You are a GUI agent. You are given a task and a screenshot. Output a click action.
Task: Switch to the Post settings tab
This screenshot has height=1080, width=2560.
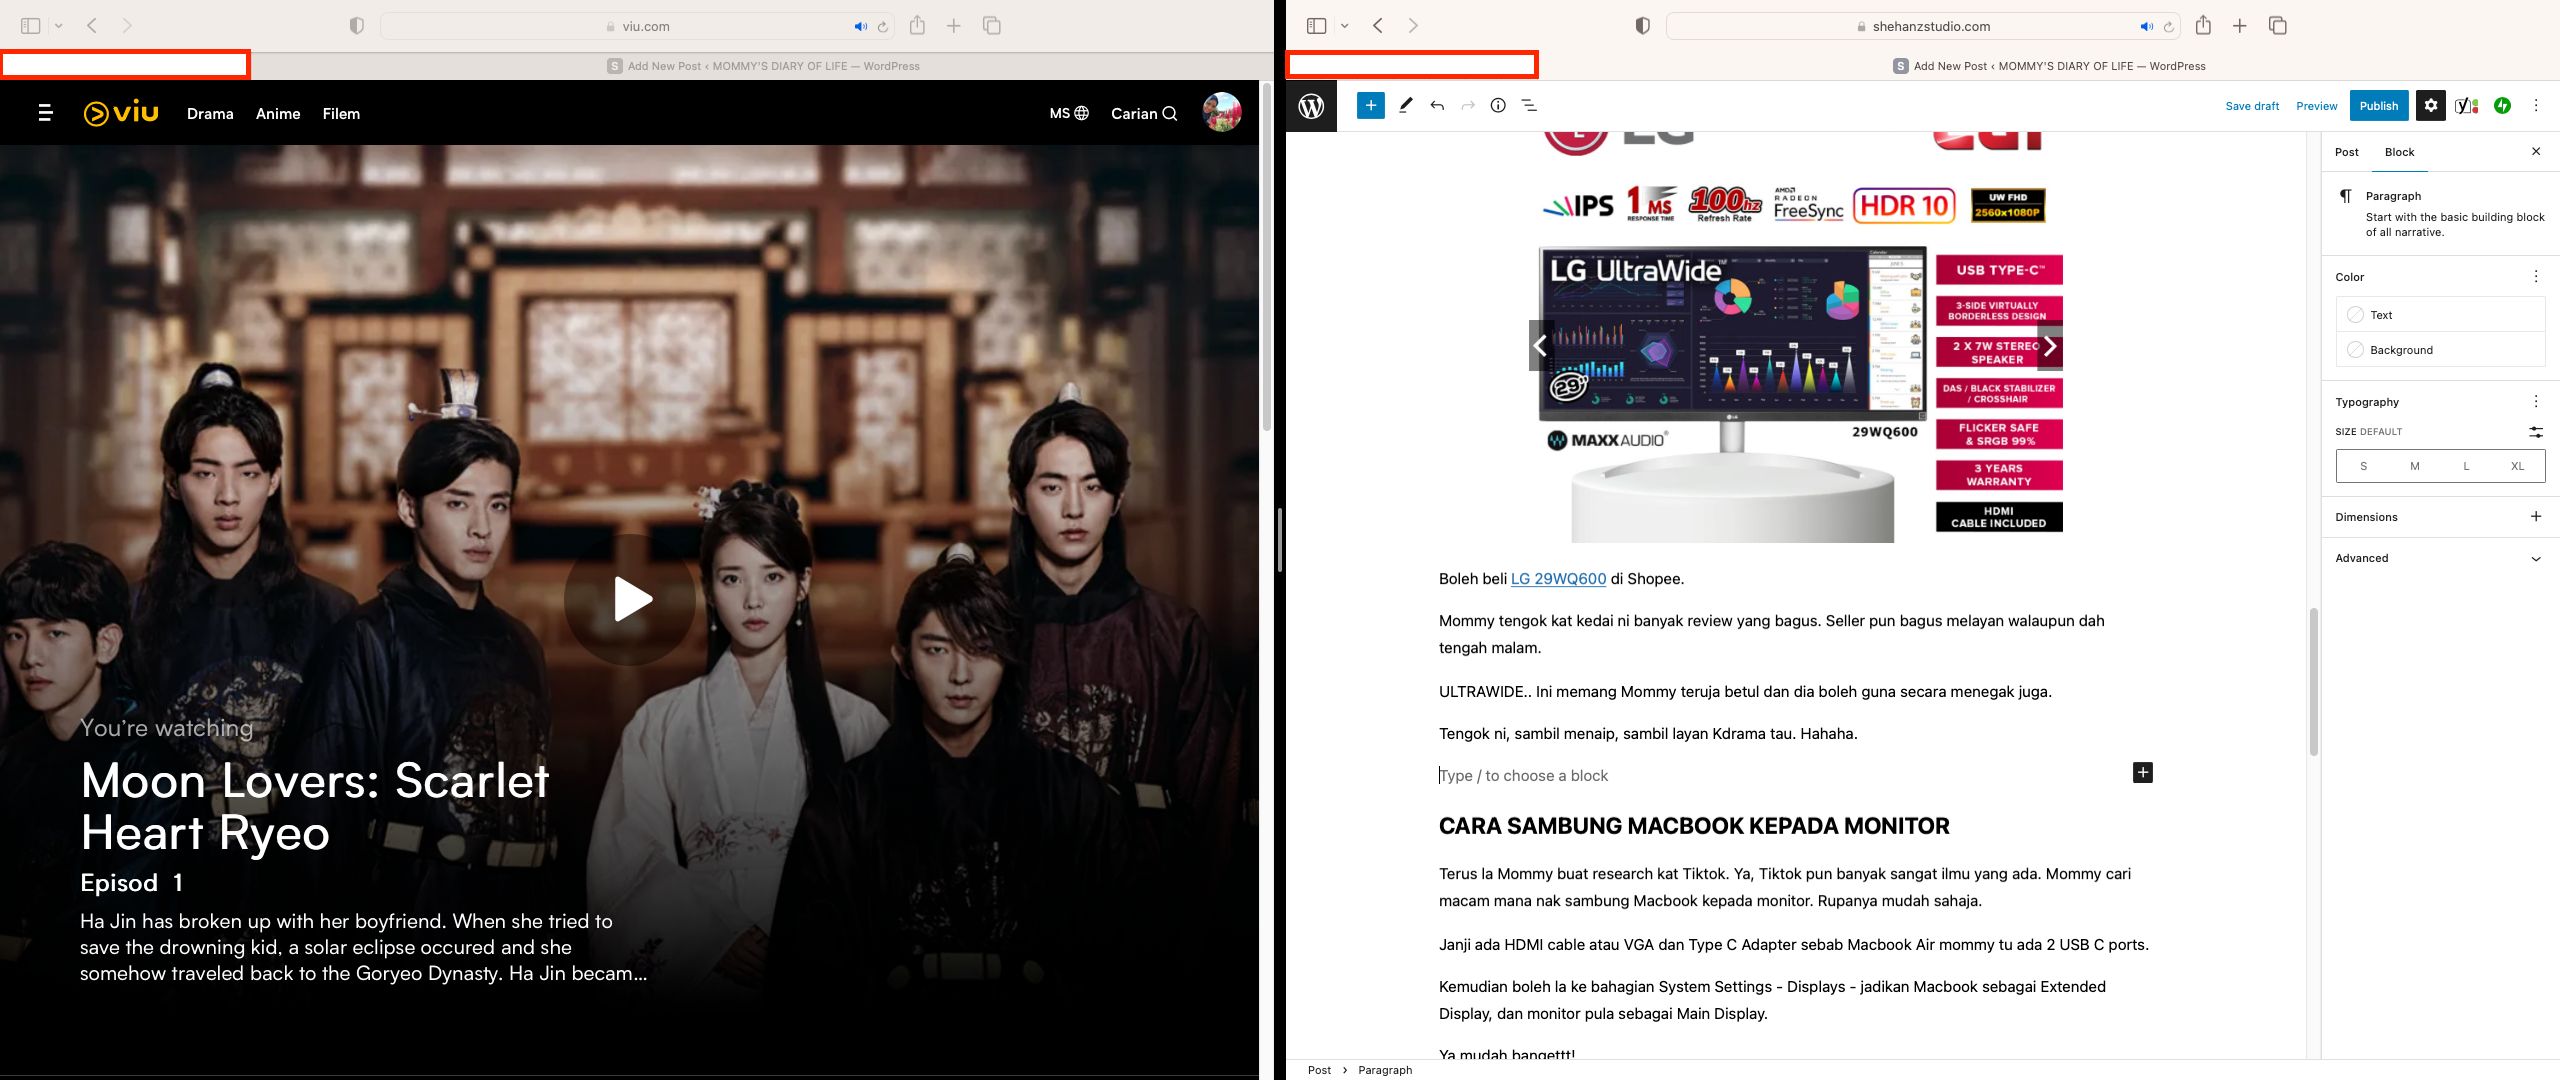(x=2346, y=152)
